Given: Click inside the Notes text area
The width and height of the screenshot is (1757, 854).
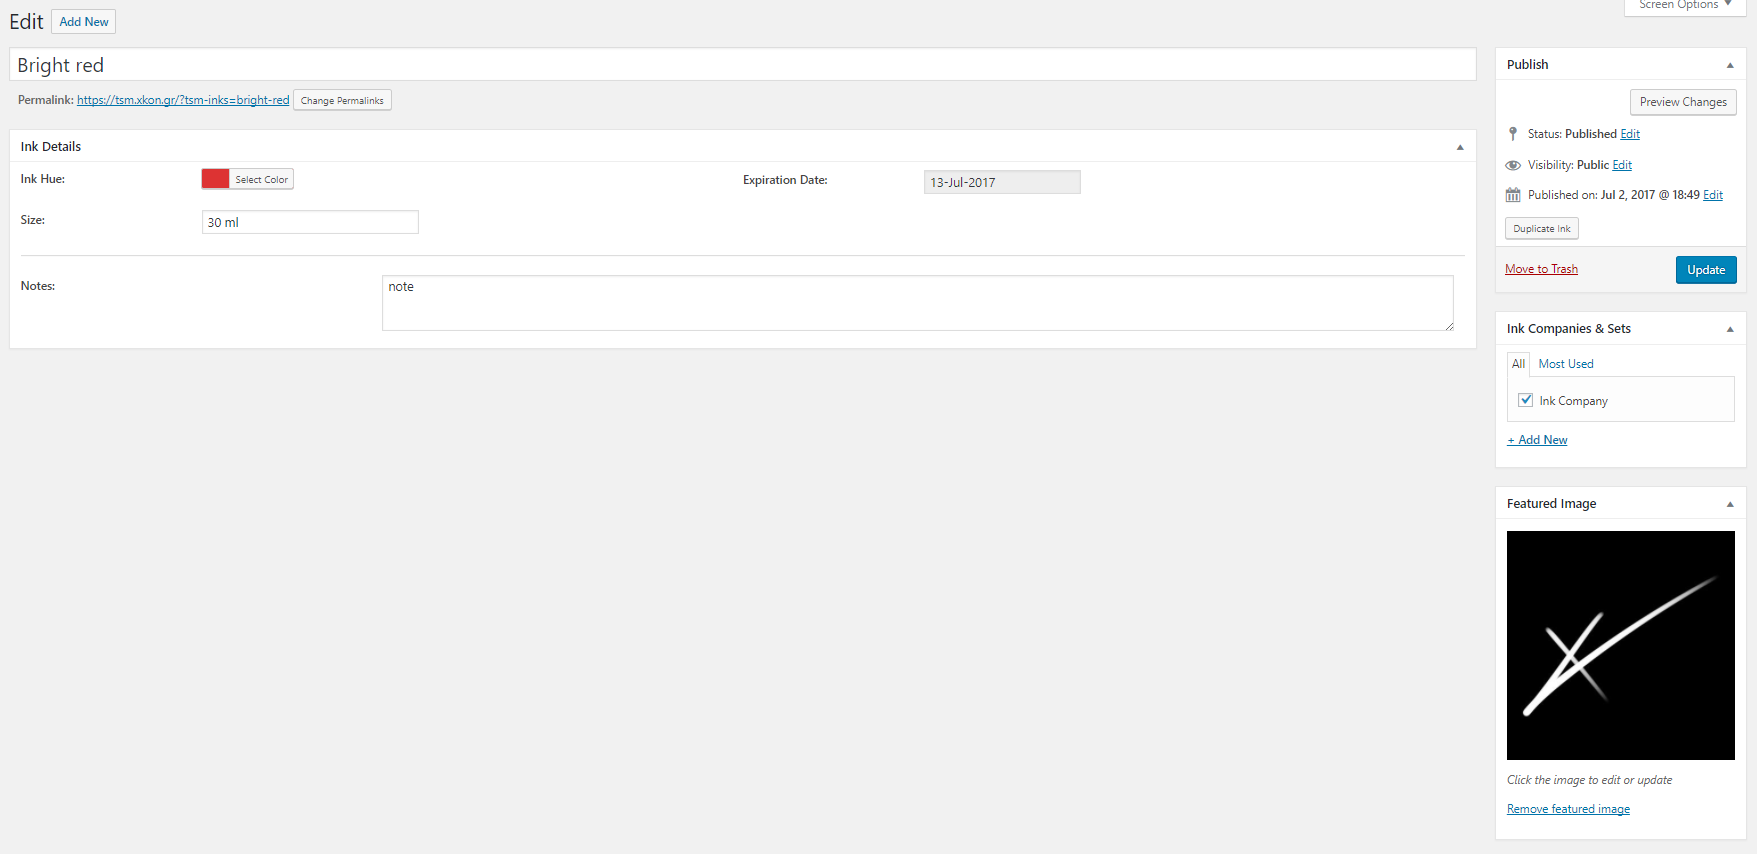Looking at the screenshot, I should (x=917, y=303).
